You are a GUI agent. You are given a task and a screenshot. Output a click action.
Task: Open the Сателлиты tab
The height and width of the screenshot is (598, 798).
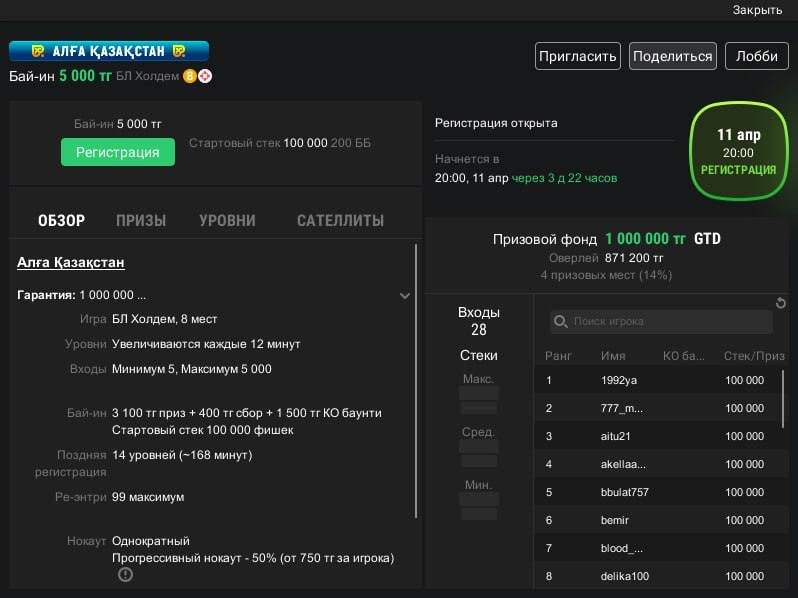tap(340, 221)
